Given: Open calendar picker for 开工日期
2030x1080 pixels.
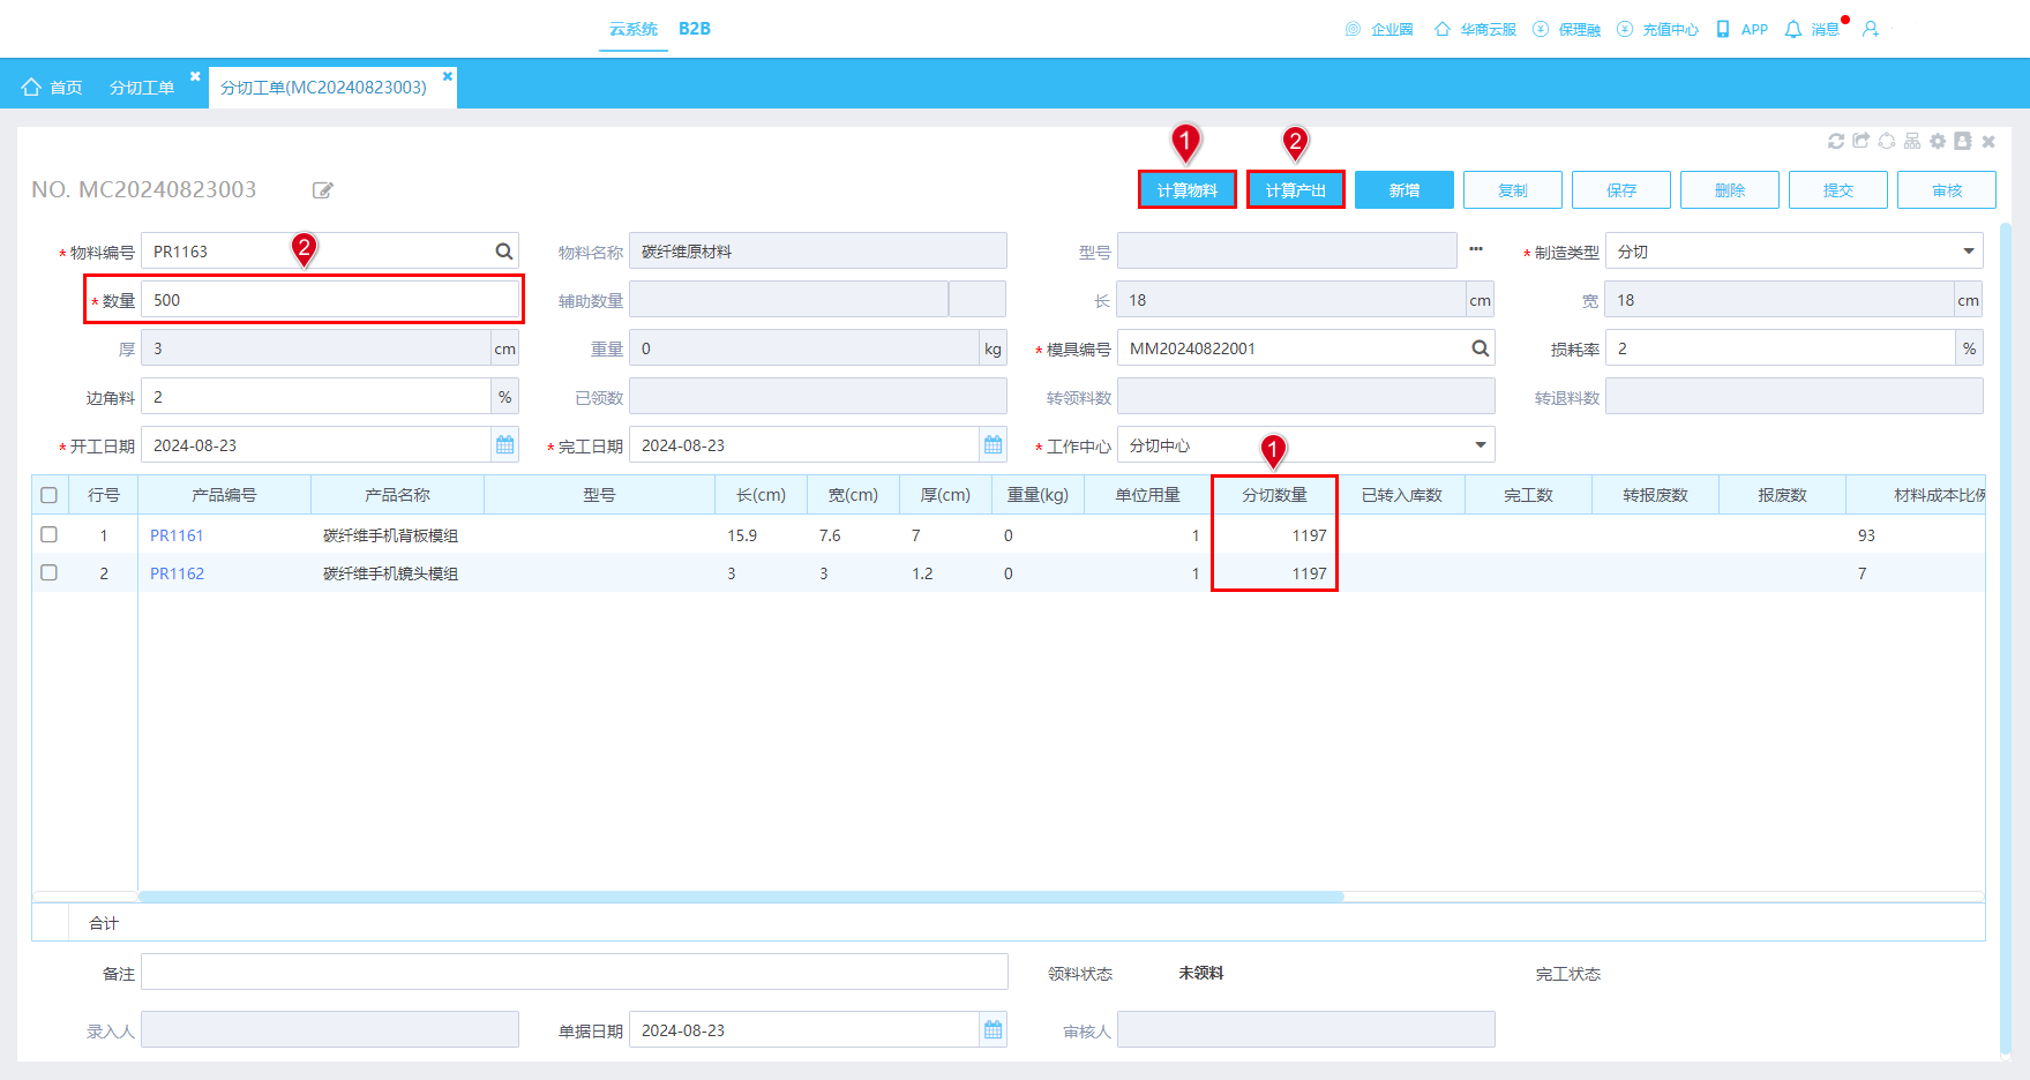Looking at the screenshot, I should [x=505, y=445].
